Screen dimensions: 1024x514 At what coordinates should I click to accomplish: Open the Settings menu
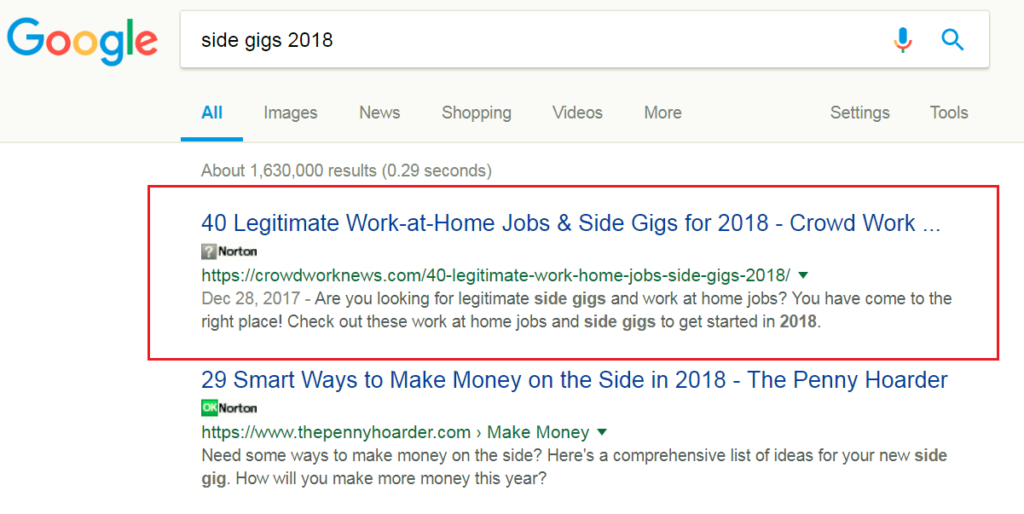click(860, 113)
